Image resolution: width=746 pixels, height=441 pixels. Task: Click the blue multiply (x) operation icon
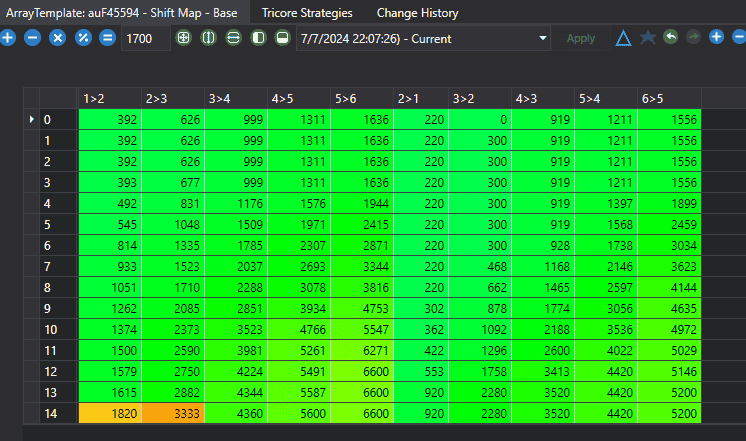click(x=58, y=38)
